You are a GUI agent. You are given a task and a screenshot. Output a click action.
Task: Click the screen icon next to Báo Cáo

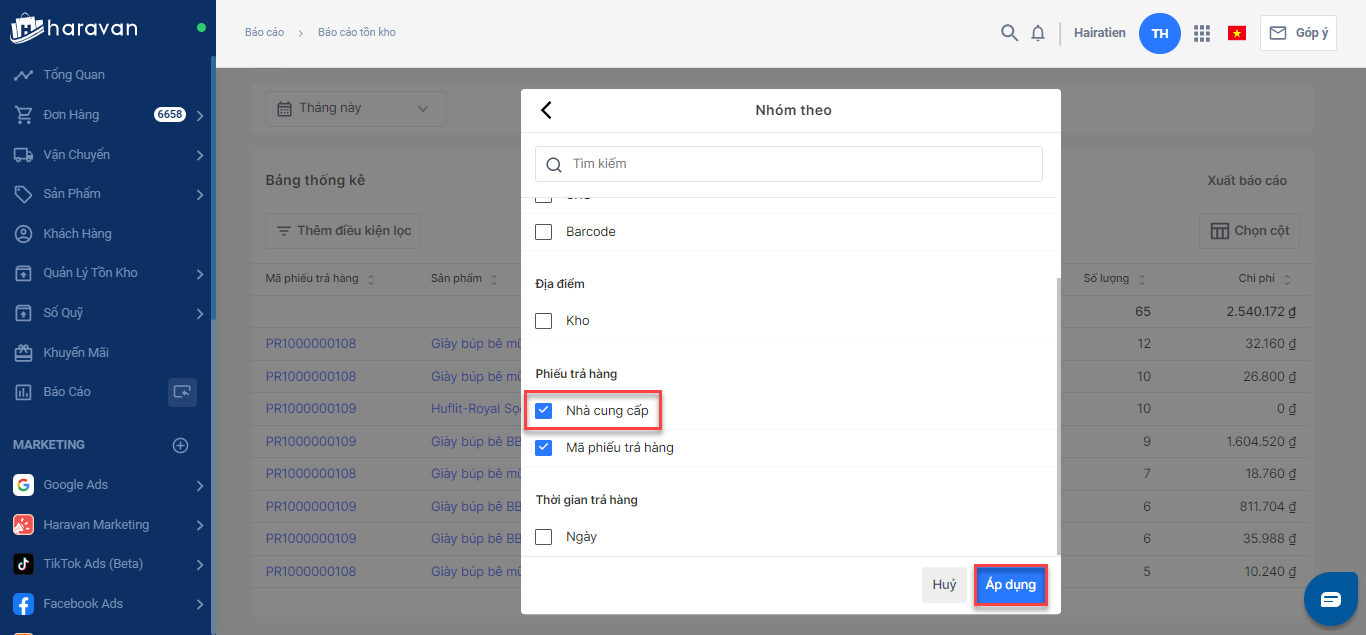(182, 392)
